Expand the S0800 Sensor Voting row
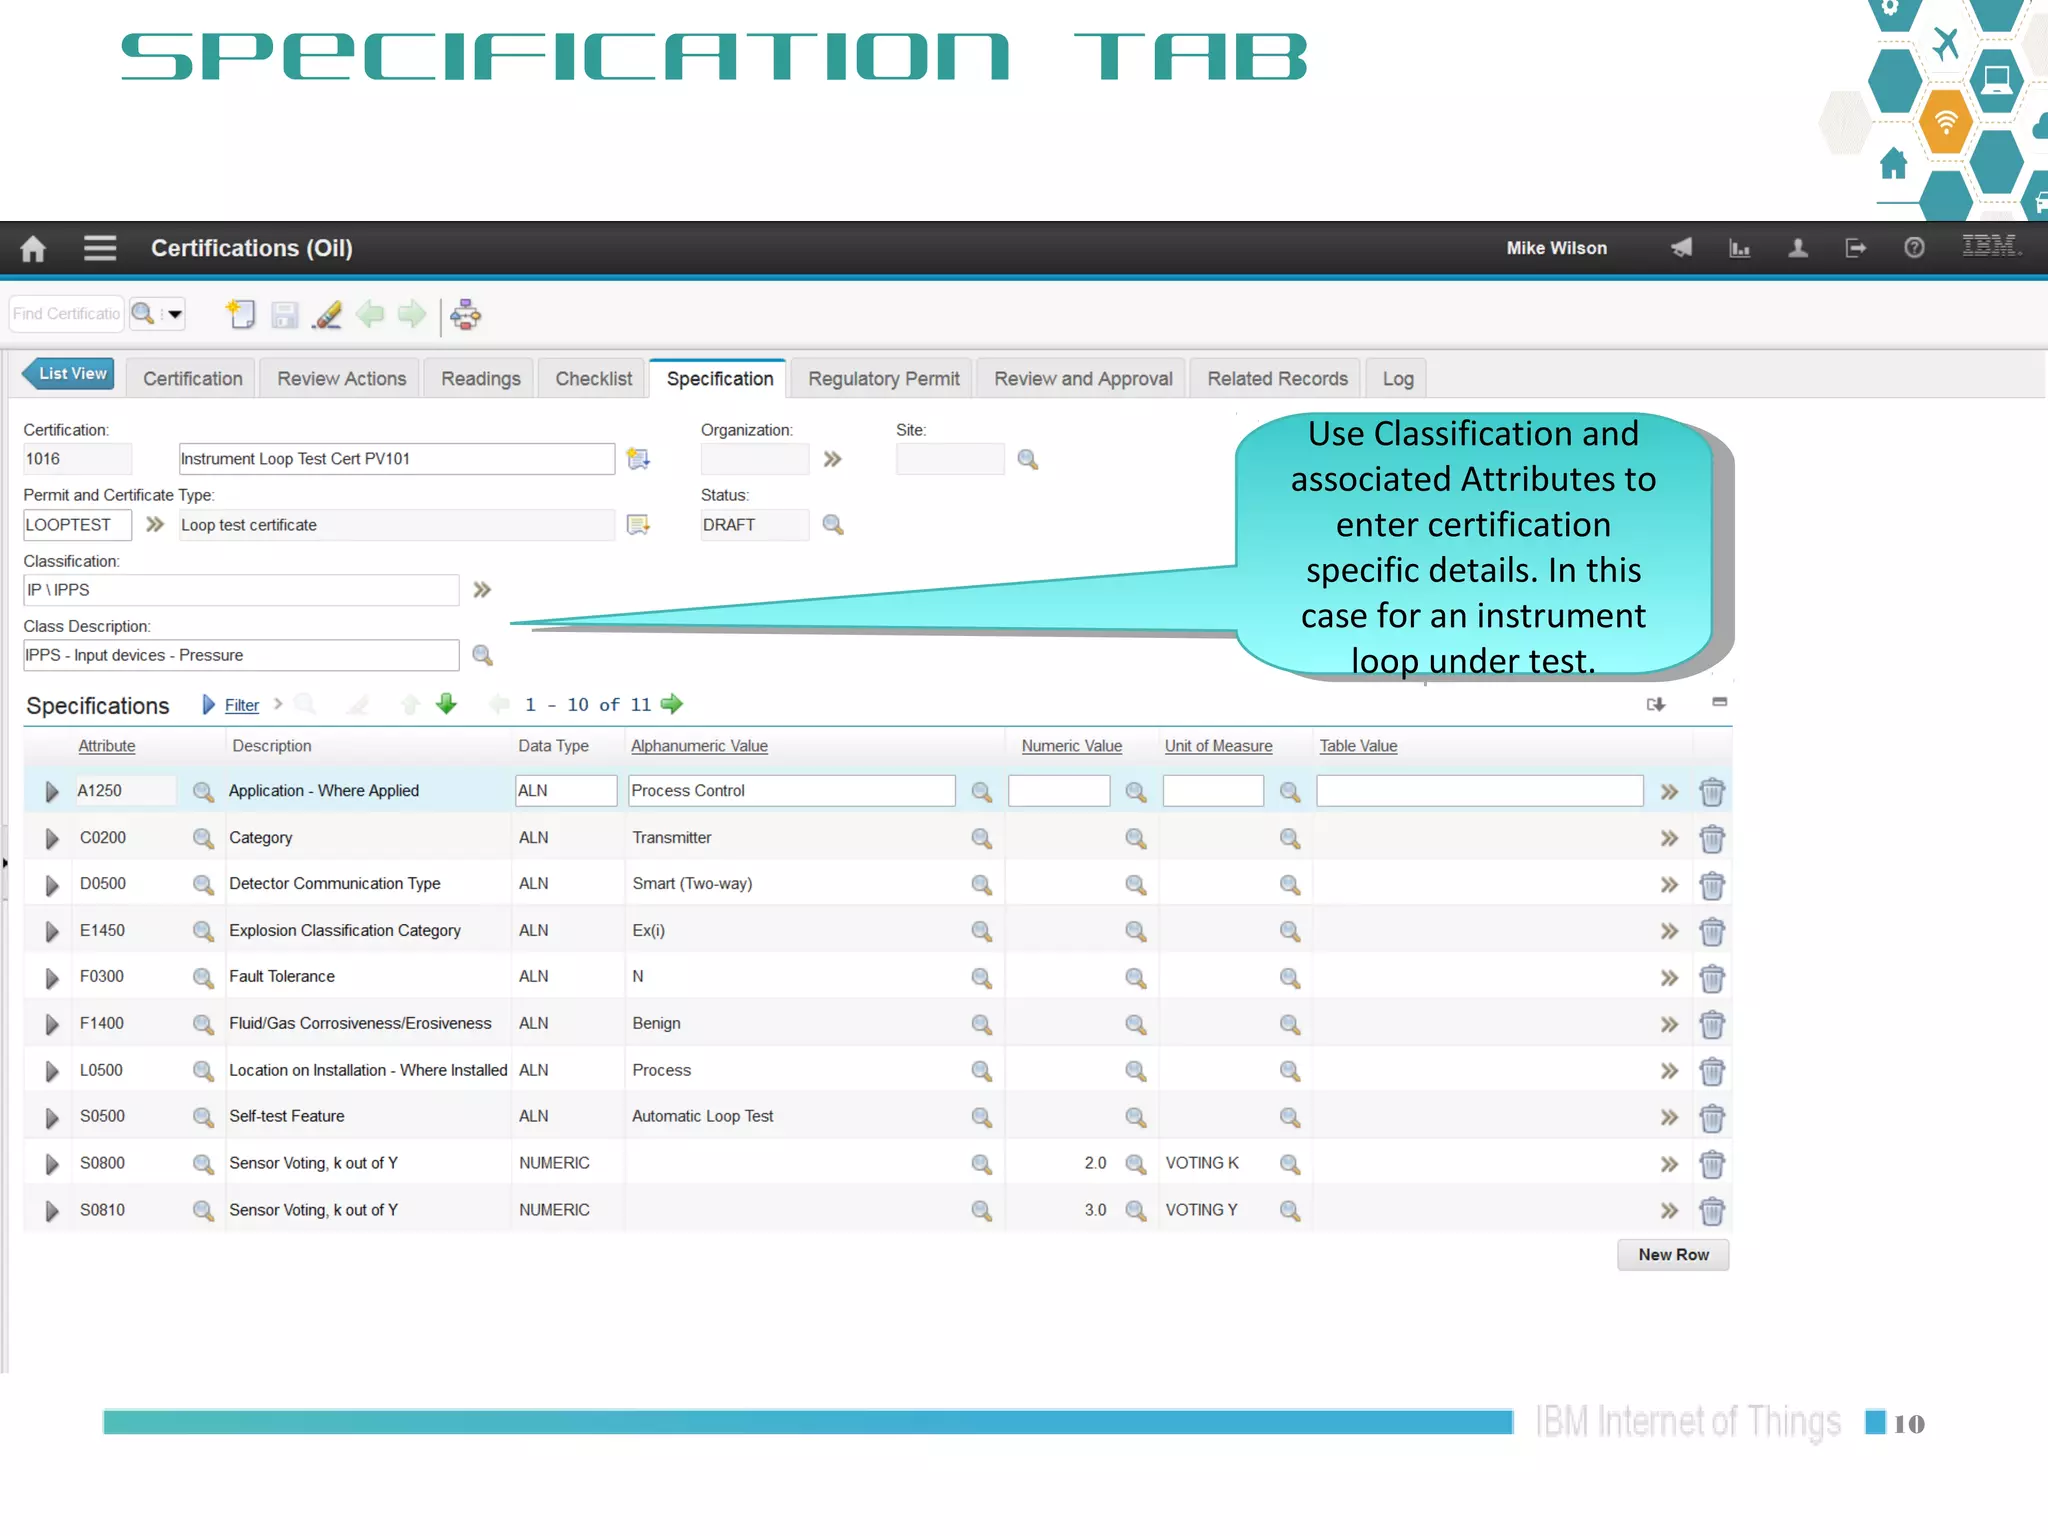 [52, 1164]
